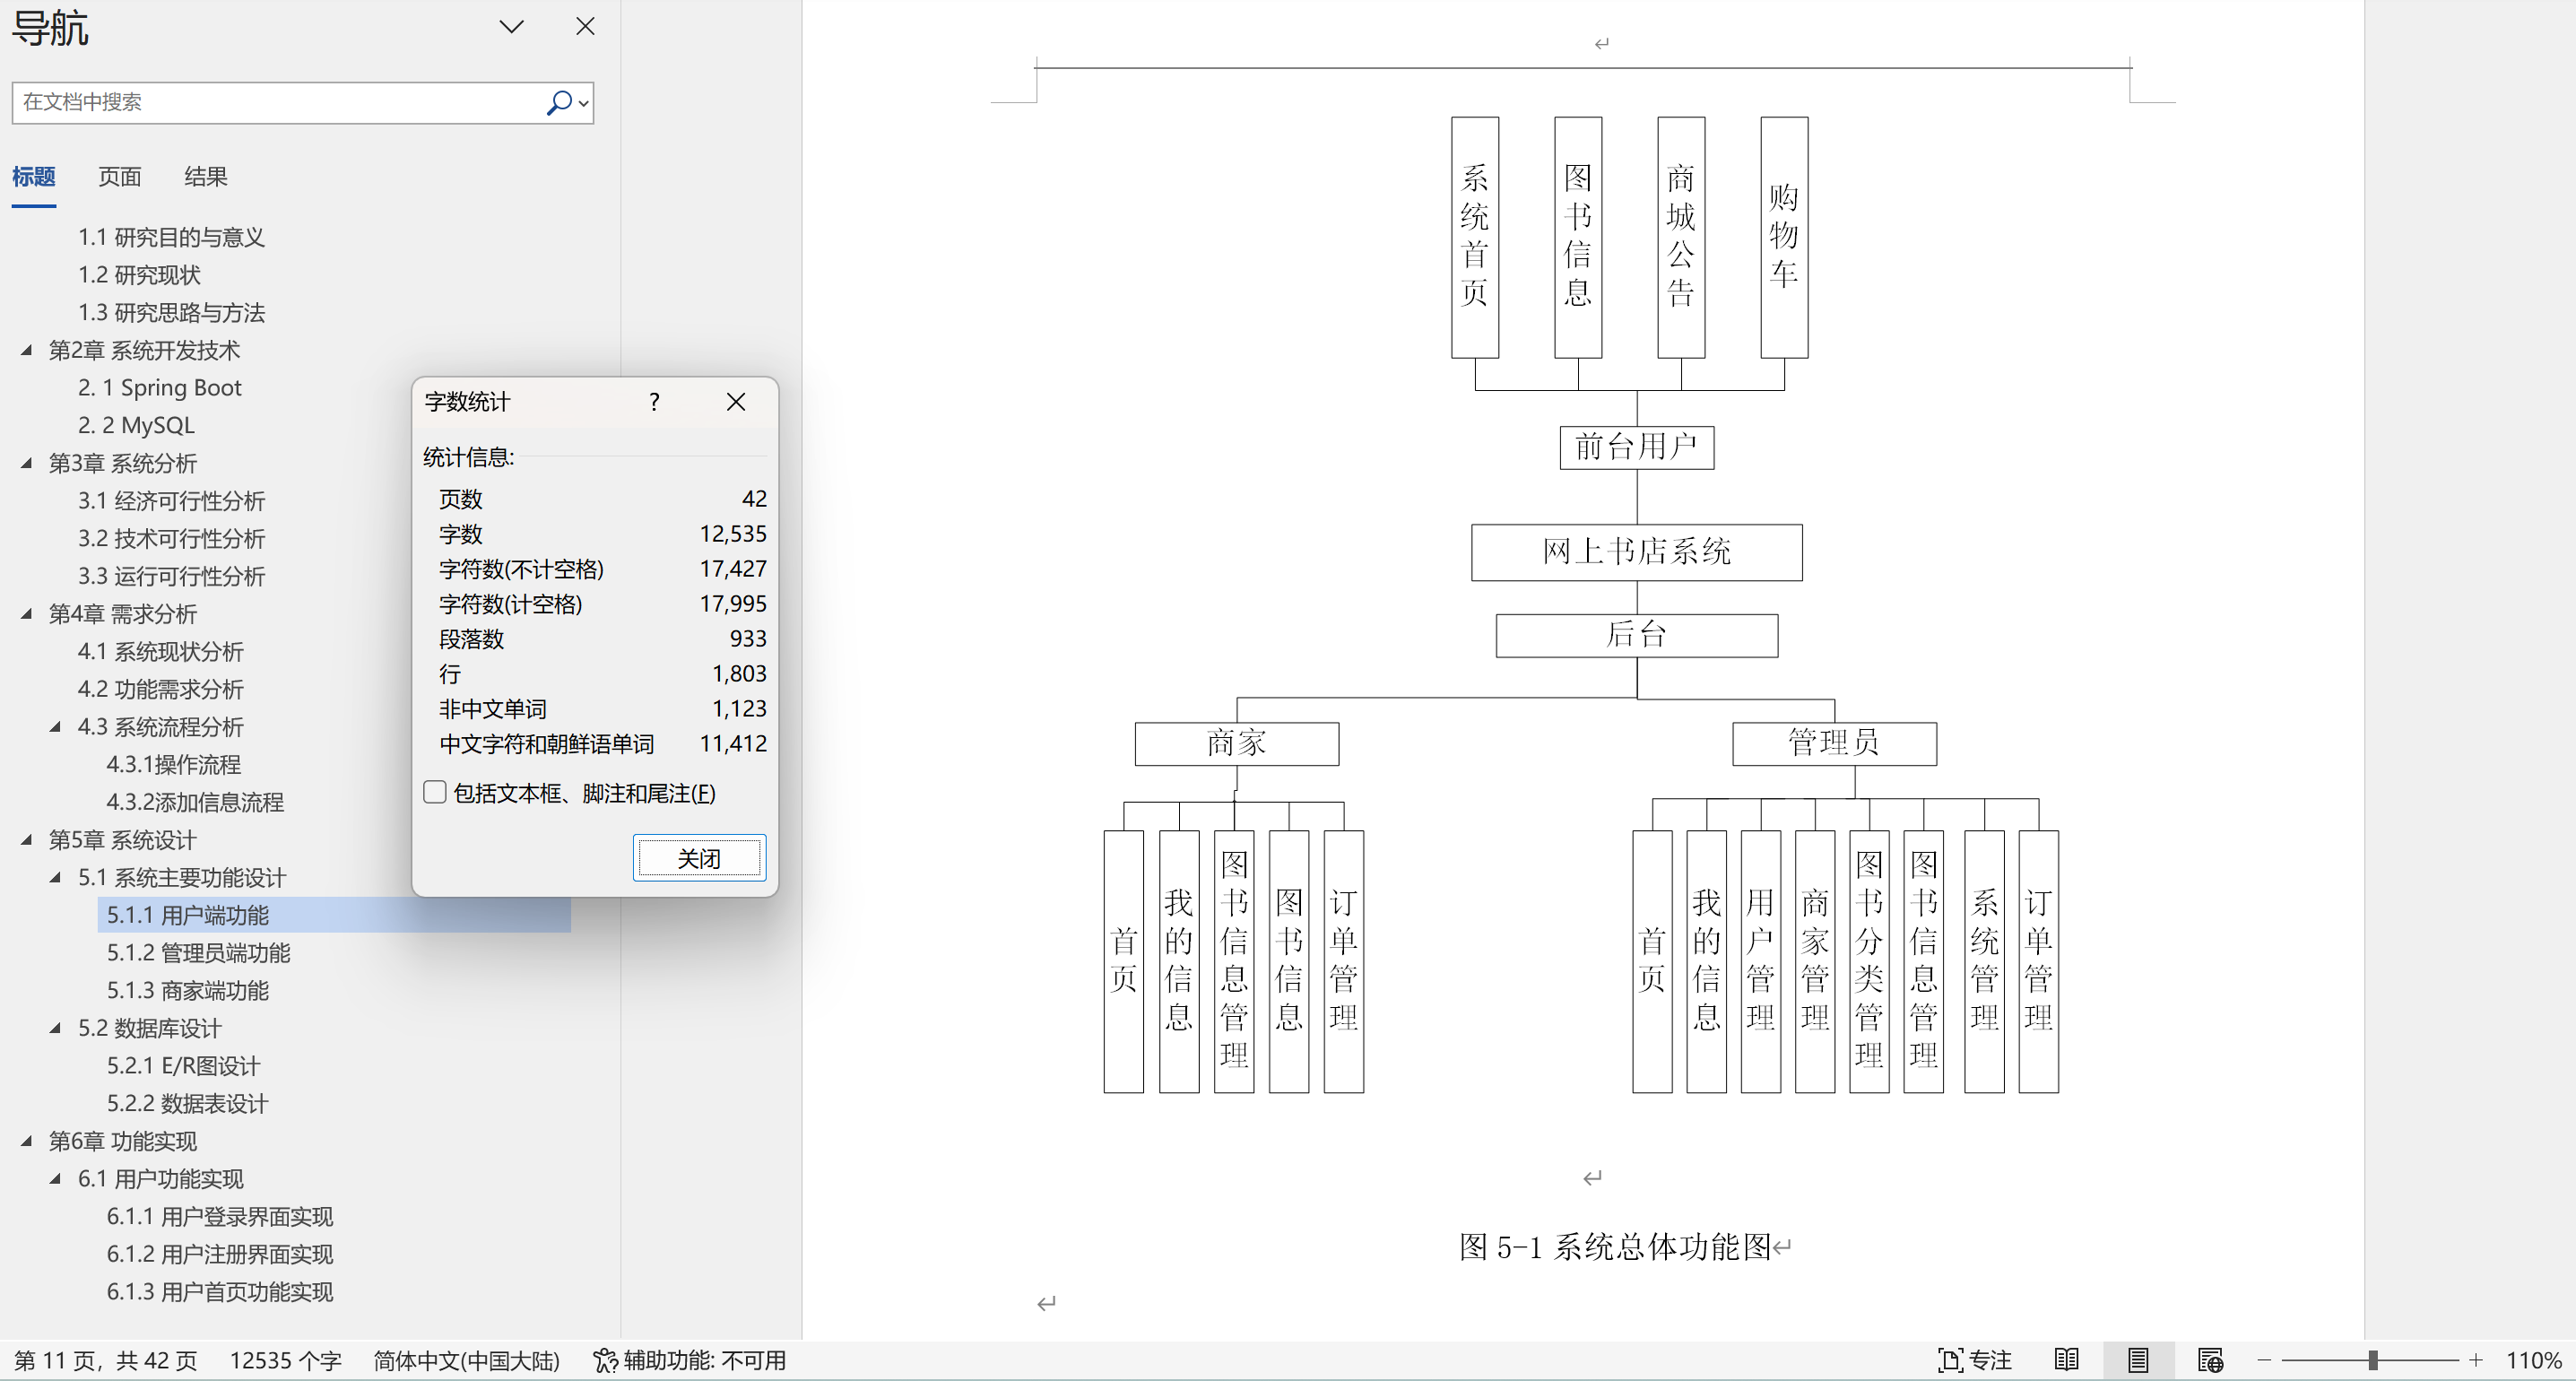Close the 字数统计 dialog with X
Image resolution: width=2576 pixels, height=1381 pixels.
tap(736, 402)
